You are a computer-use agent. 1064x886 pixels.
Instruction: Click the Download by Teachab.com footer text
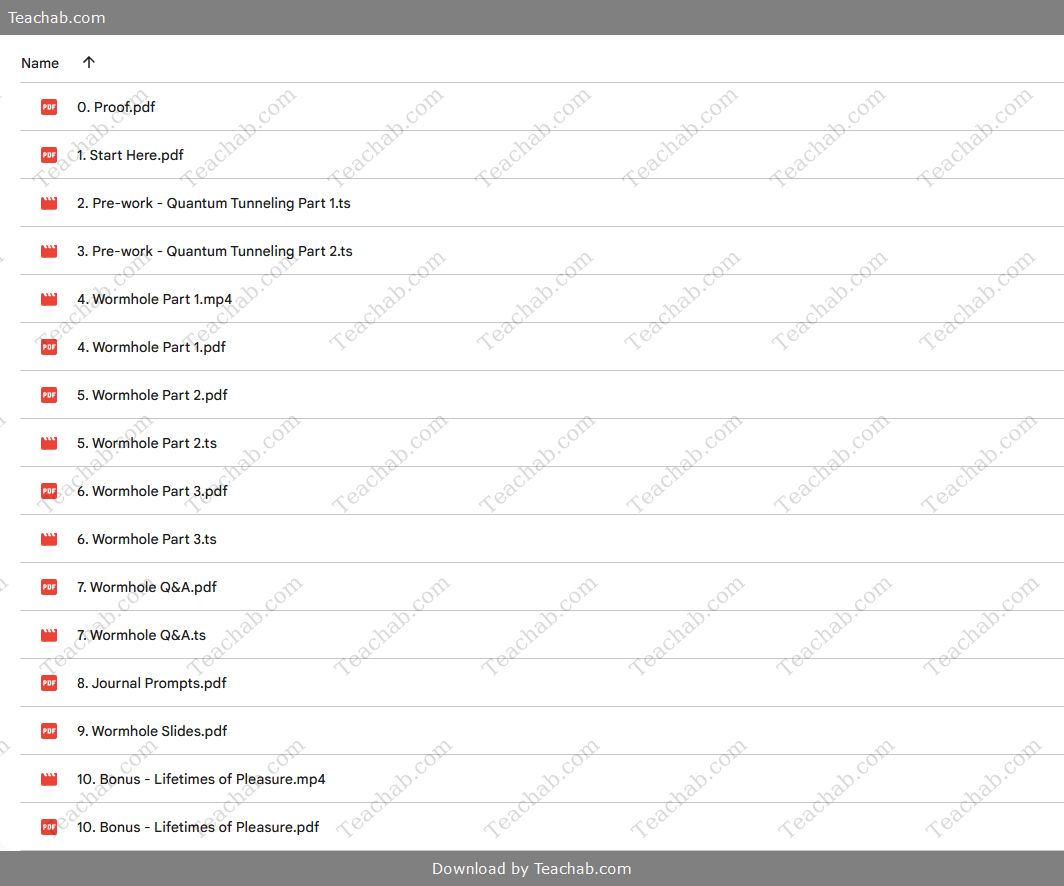(531, 868)
